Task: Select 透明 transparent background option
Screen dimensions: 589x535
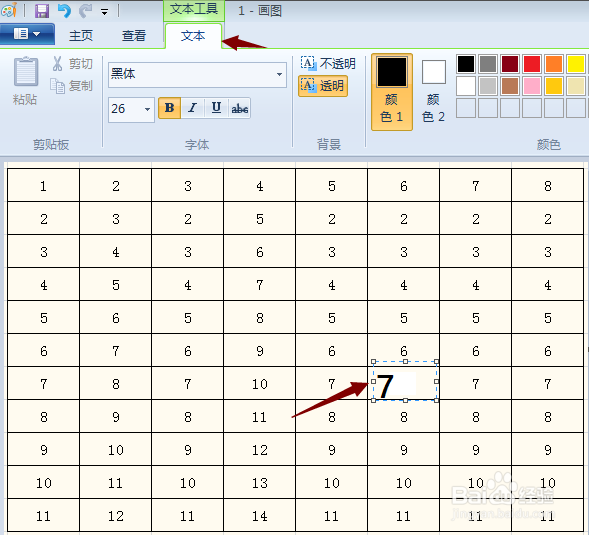Action: pos(323,86)
